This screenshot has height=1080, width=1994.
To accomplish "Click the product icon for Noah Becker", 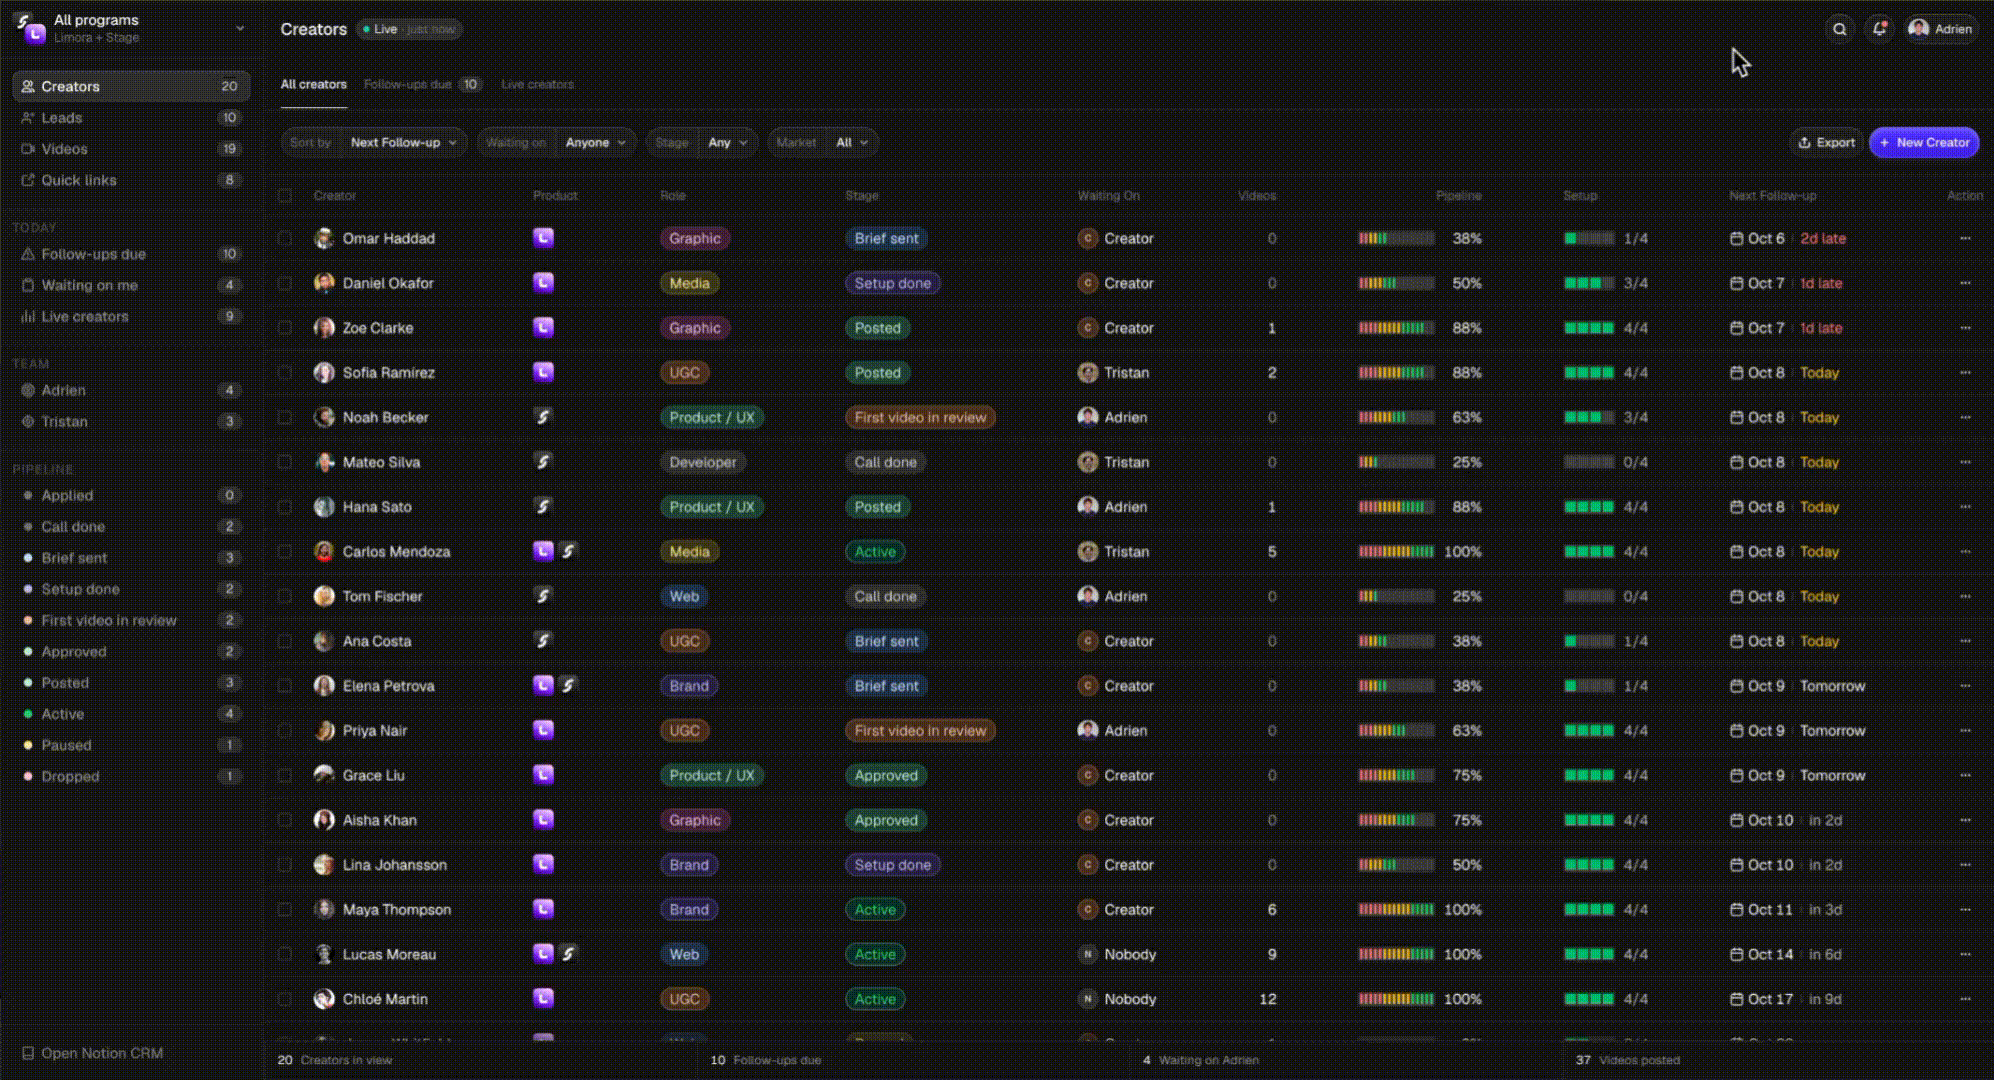I will coord(543,417).
